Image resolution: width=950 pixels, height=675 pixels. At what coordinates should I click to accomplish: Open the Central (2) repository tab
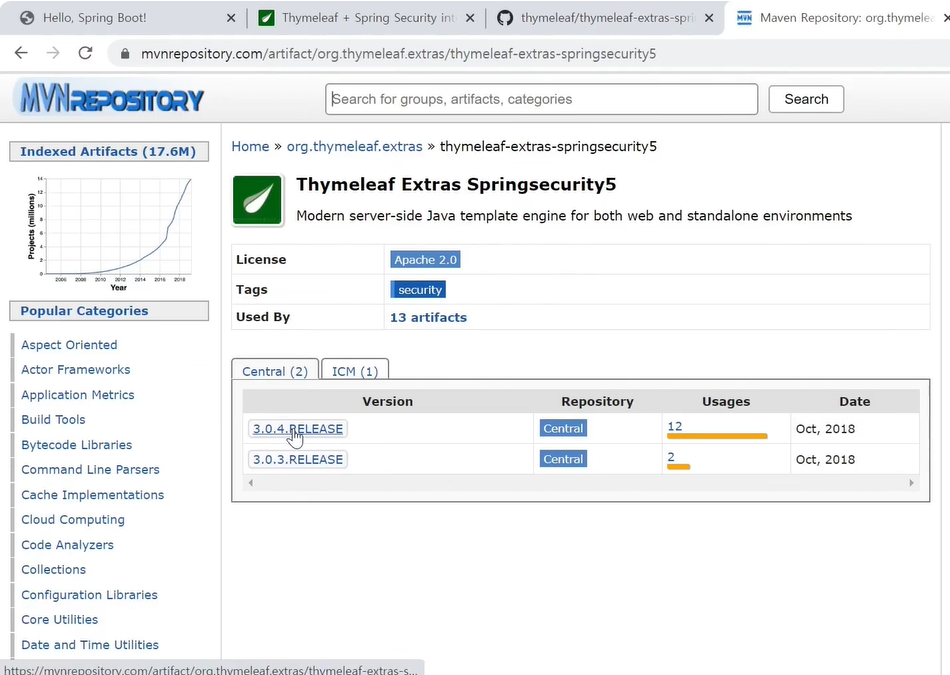275,371
